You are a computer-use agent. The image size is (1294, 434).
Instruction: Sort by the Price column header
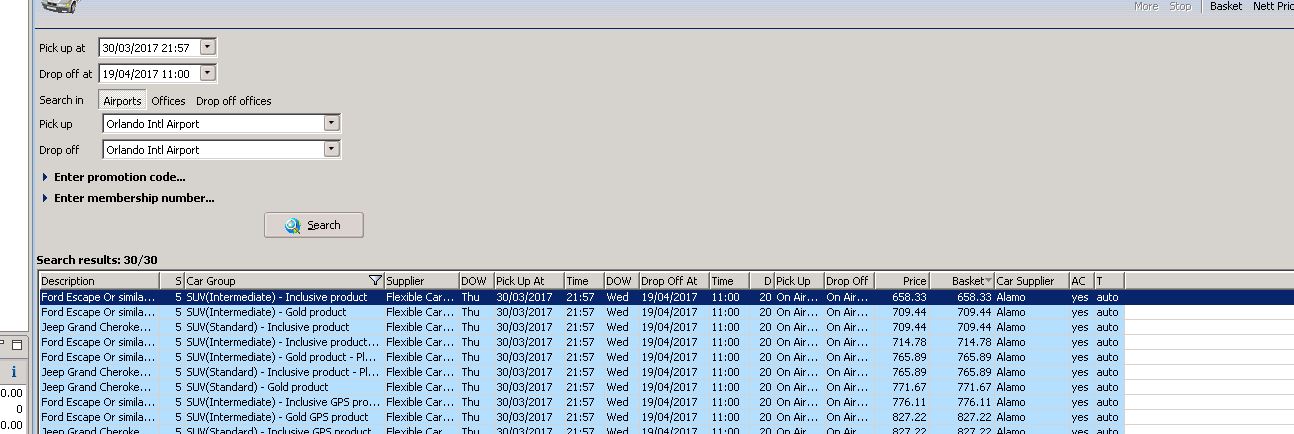[902, 281]
